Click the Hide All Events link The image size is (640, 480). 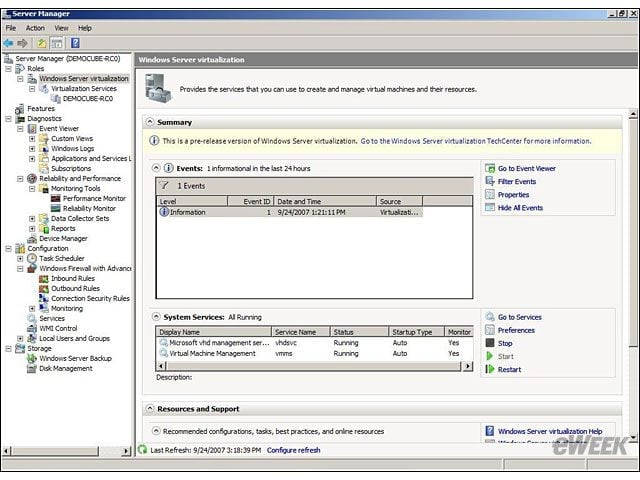pos(520,207)
